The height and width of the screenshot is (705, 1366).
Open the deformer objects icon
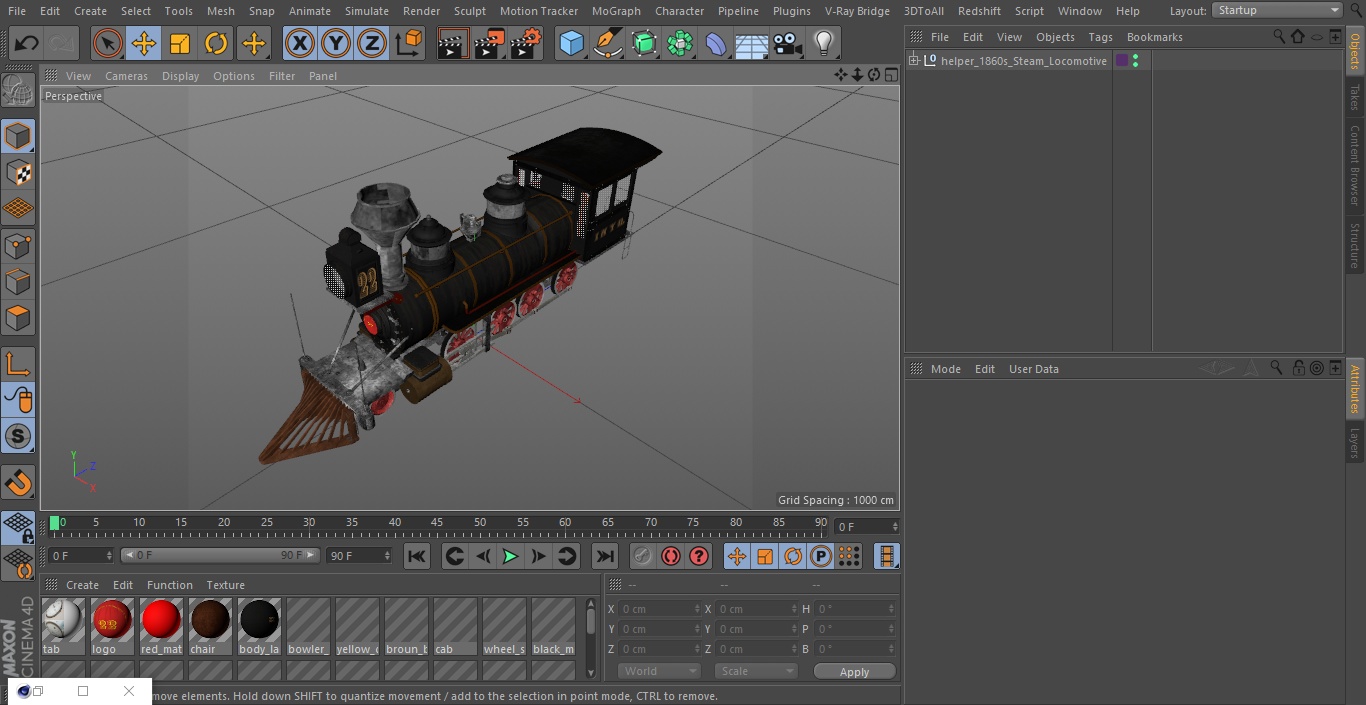tap(715, 43)
